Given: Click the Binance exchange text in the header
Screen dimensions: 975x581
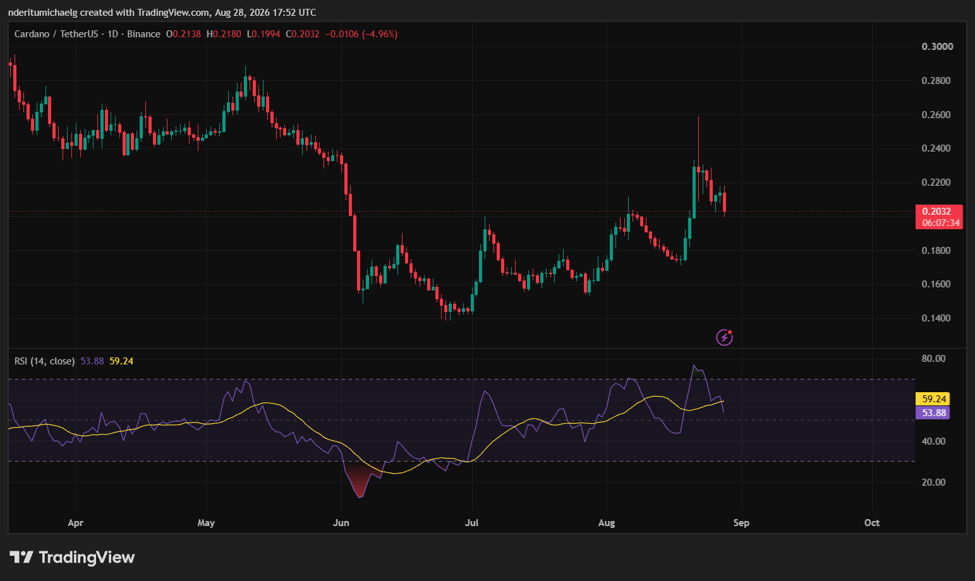Looking at the screenshot, I should tap(144, 34).
